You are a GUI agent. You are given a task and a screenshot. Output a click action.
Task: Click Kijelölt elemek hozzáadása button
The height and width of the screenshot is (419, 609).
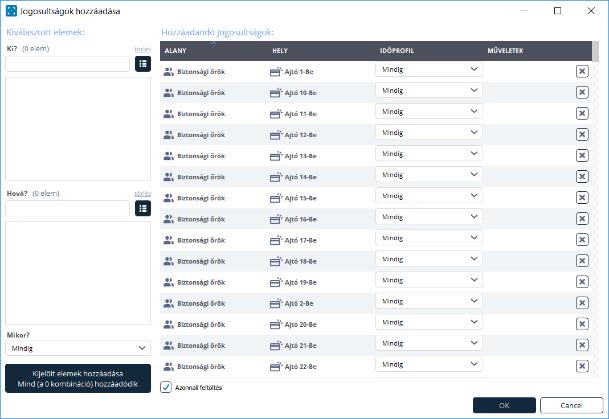click(x=78, y=379)
